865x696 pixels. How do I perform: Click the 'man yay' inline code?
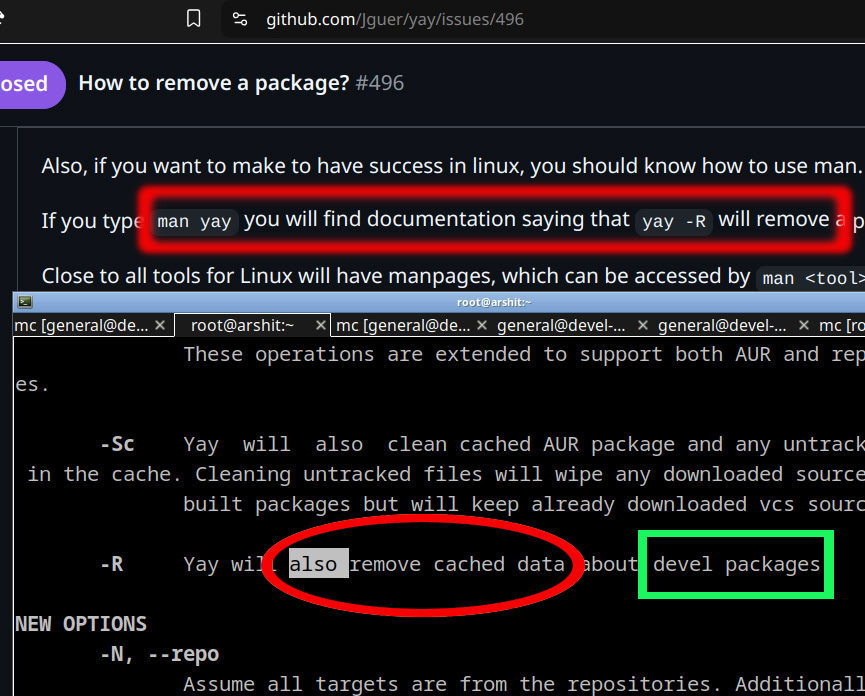[194, 222]
